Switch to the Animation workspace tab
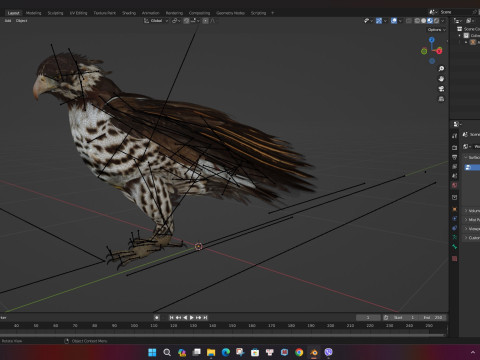 click(151, 13)
